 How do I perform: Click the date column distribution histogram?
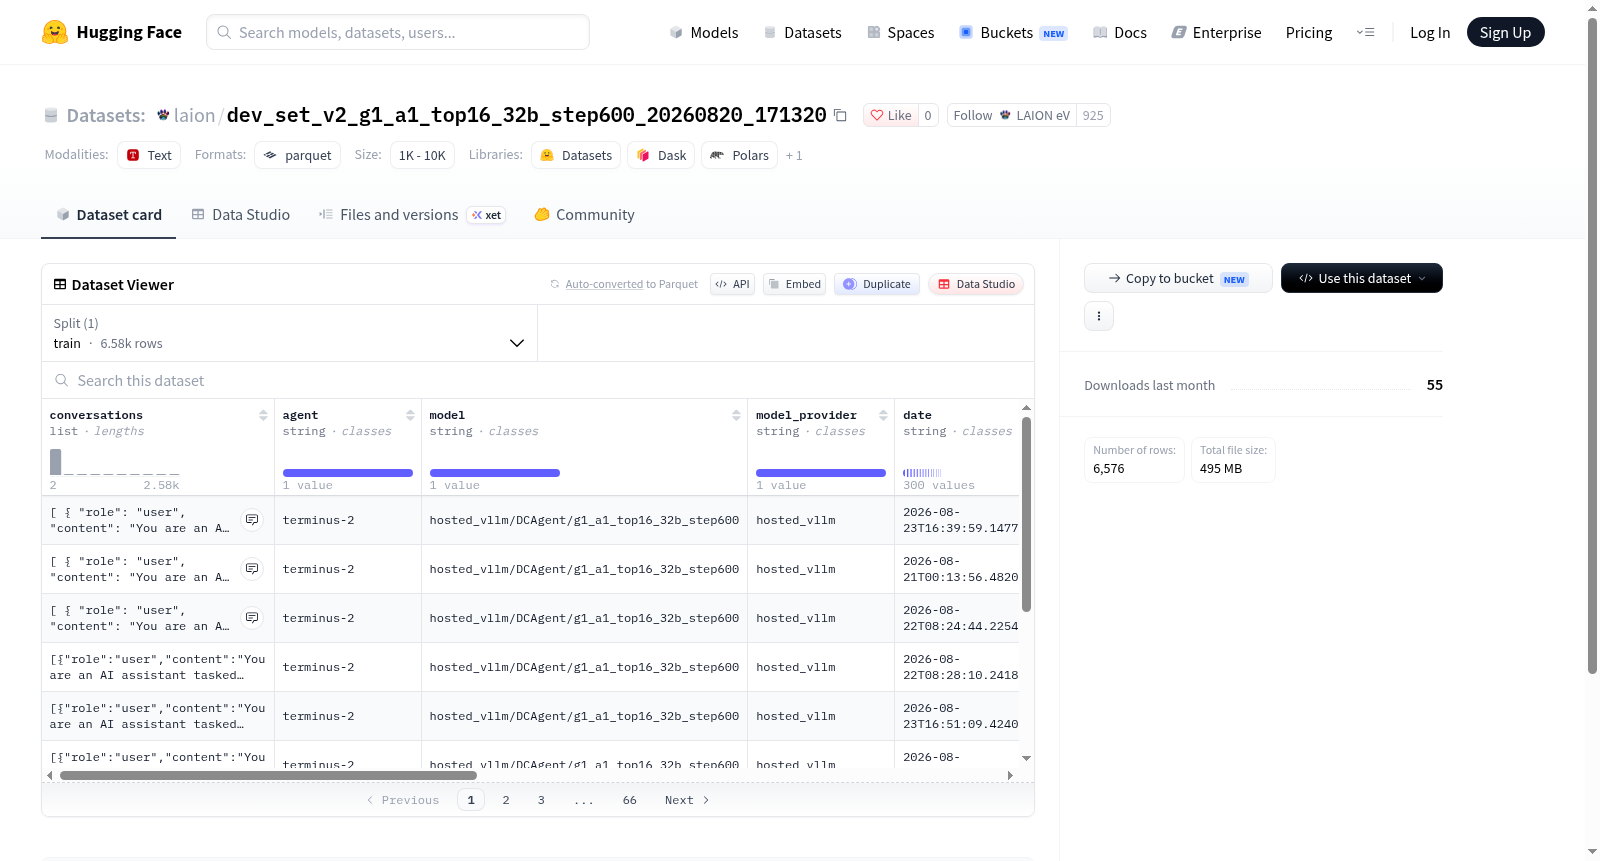click(x=922, y=472)
